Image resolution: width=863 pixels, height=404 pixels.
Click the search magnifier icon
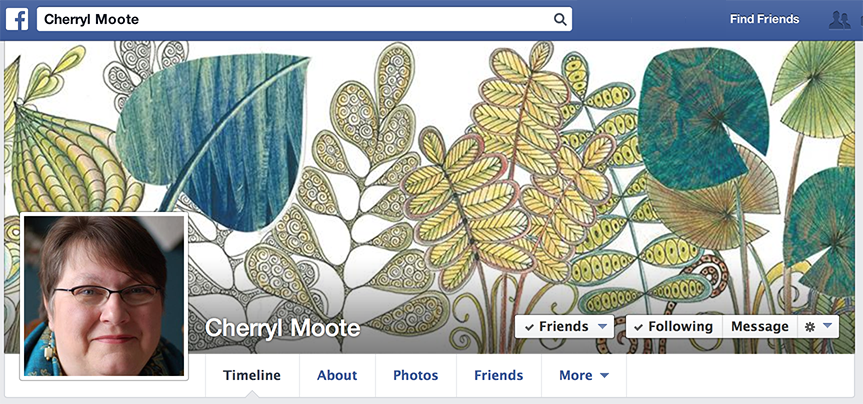[x=560, y=20]
